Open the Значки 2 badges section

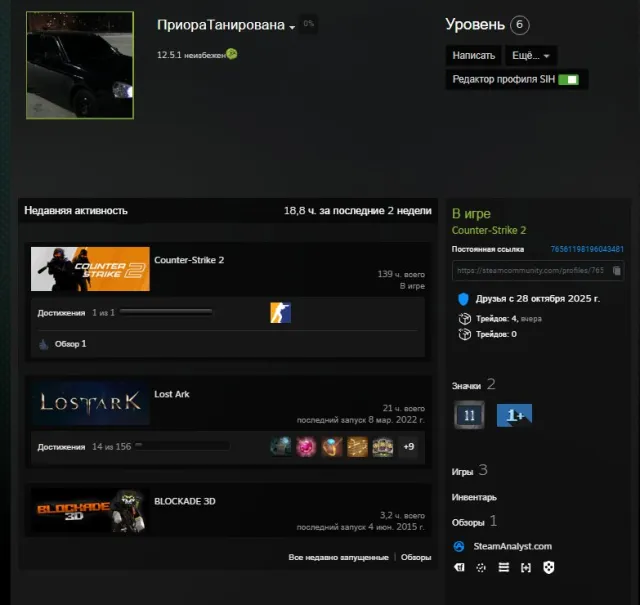[473, 385]
